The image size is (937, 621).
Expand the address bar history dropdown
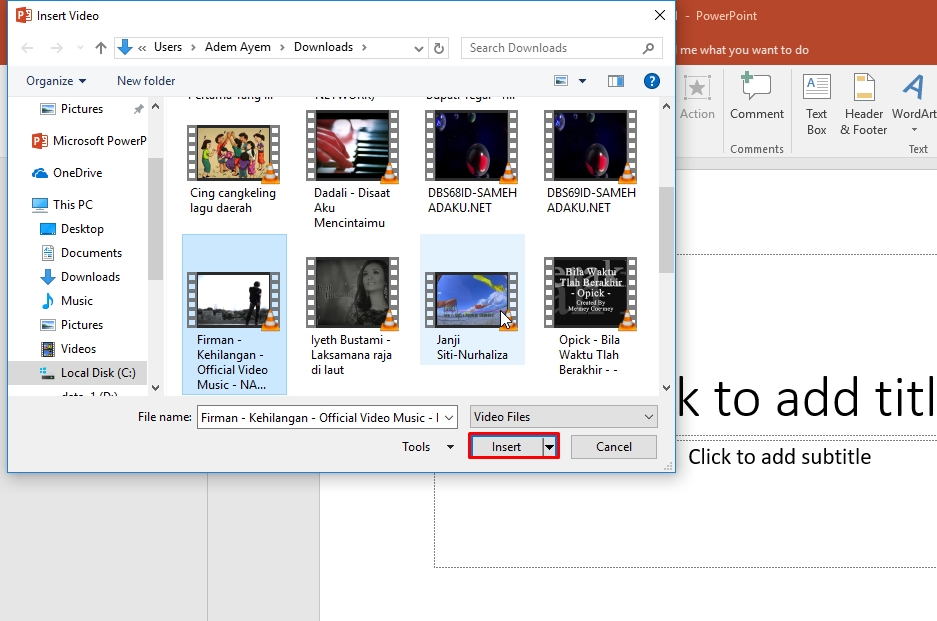tap(419, 48)
